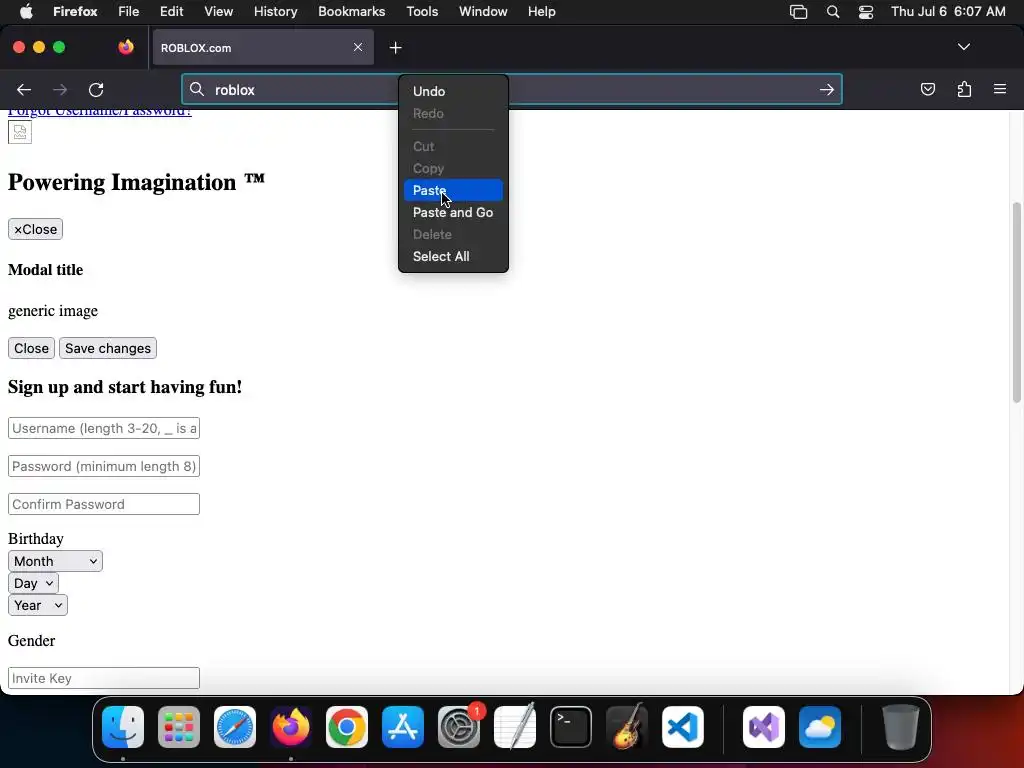This screenshot has width=1024, height=768.
Task: Open the Window menu
Action: [x=483, y=12]
